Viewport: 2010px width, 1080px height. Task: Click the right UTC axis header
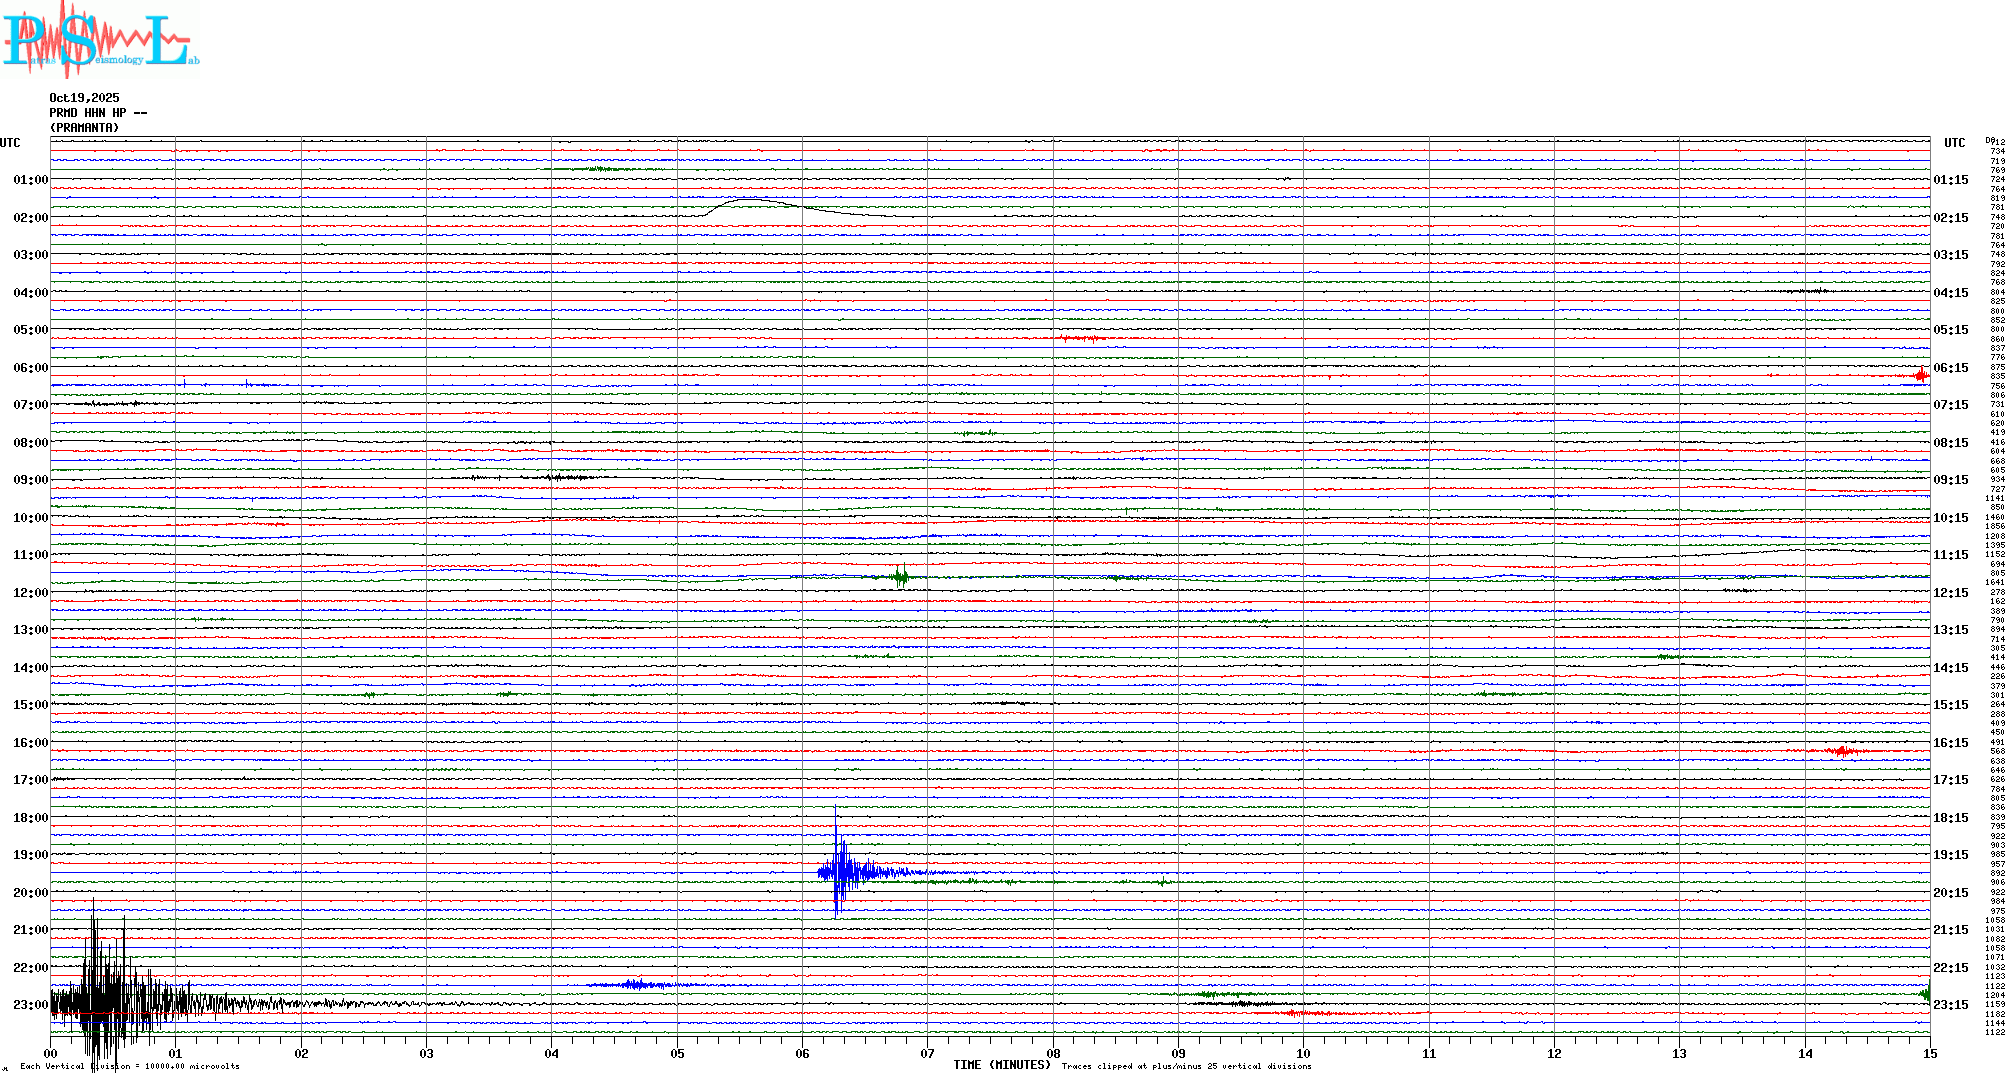[x=1954, y=143]
